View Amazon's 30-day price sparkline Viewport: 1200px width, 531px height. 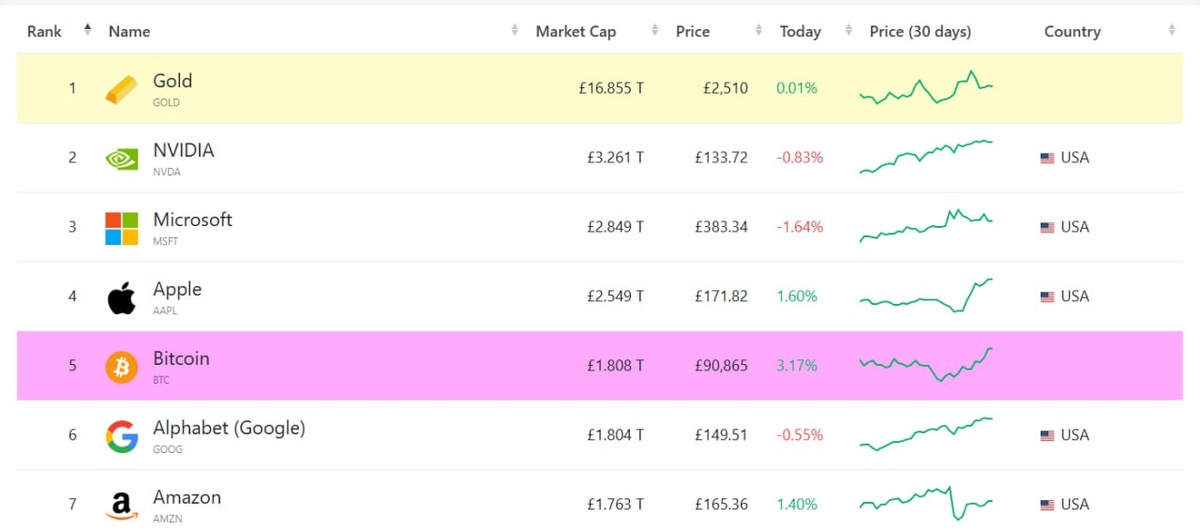(x=926, y=503)
